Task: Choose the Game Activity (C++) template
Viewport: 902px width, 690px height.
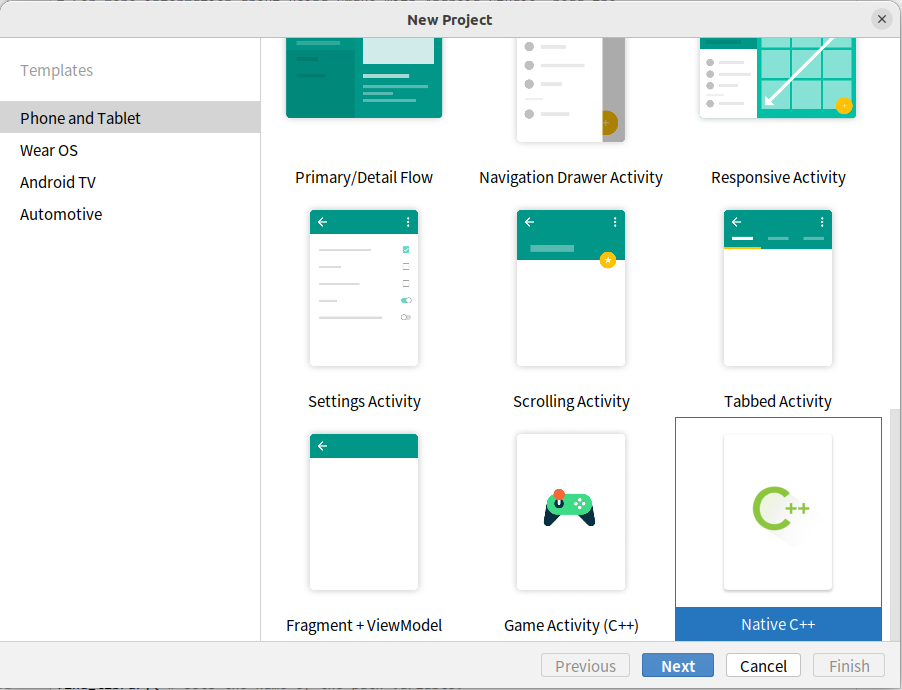Action: (x=570, y=511)
